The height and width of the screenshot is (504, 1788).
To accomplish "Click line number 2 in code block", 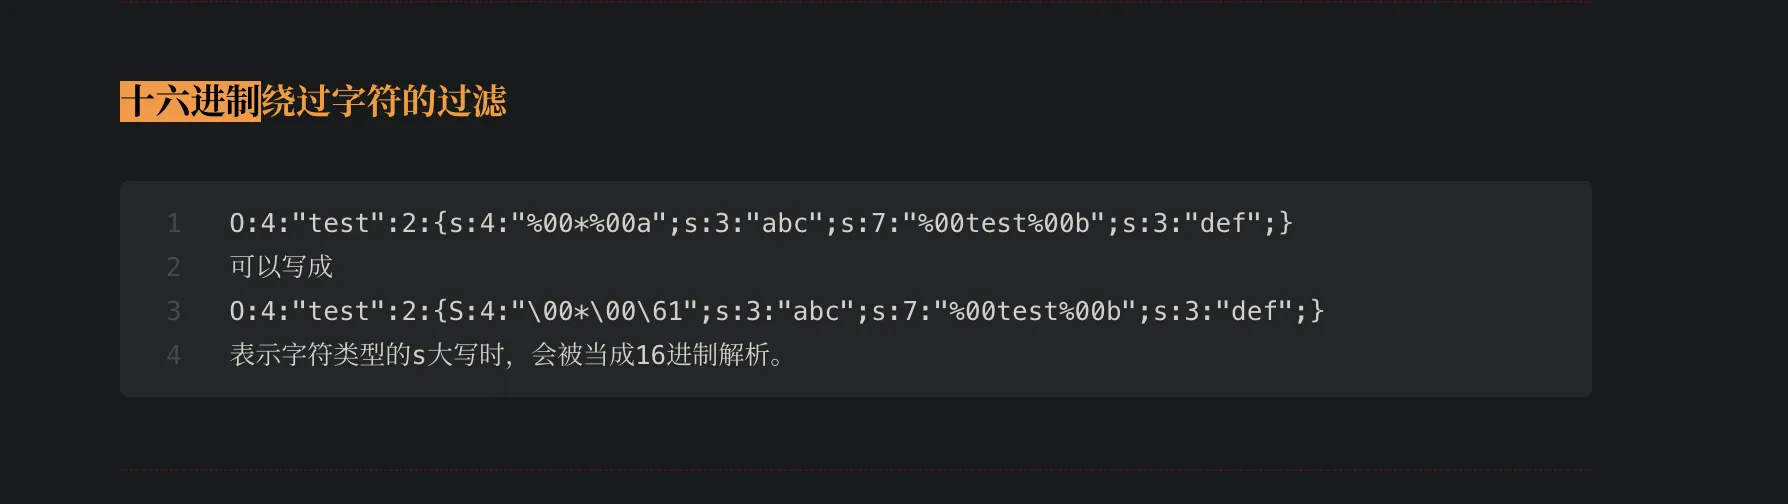I will 174,267.
